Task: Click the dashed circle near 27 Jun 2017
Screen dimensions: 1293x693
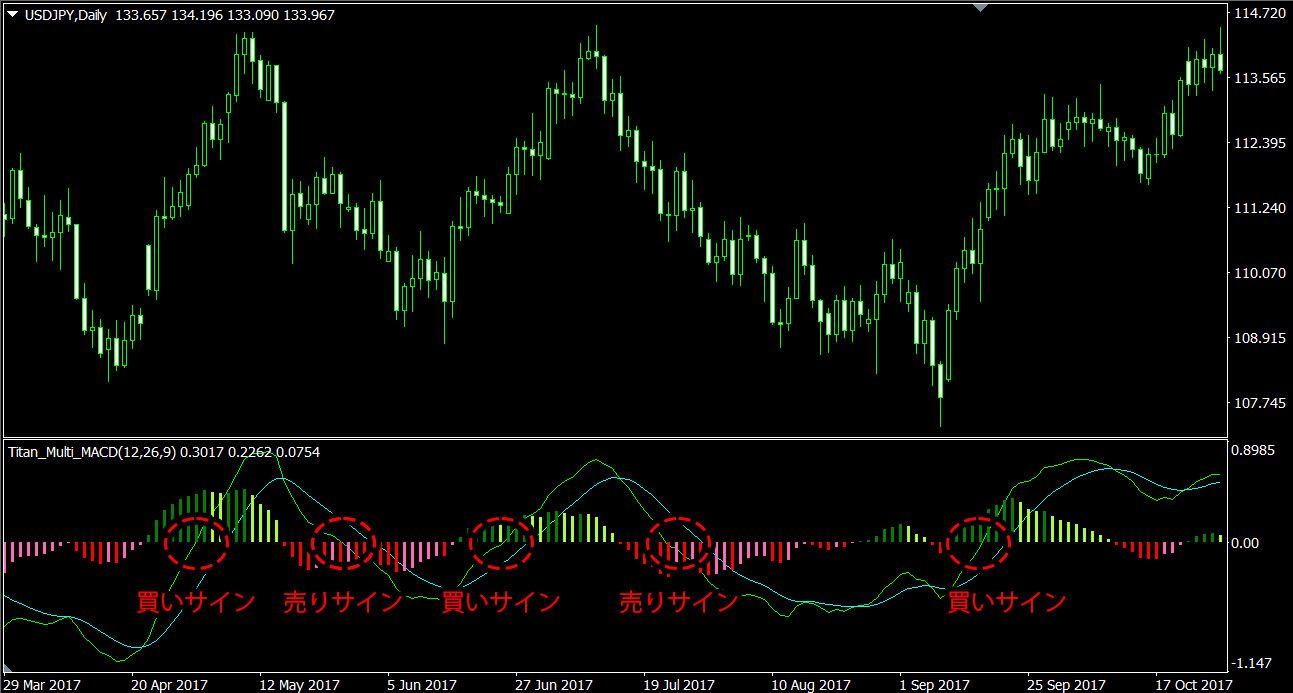Action: (502, 543)
